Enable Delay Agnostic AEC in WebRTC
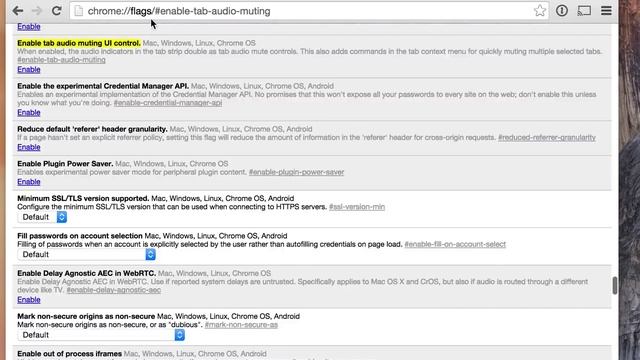Screen dimensions: 640x360 coord(29,300)
